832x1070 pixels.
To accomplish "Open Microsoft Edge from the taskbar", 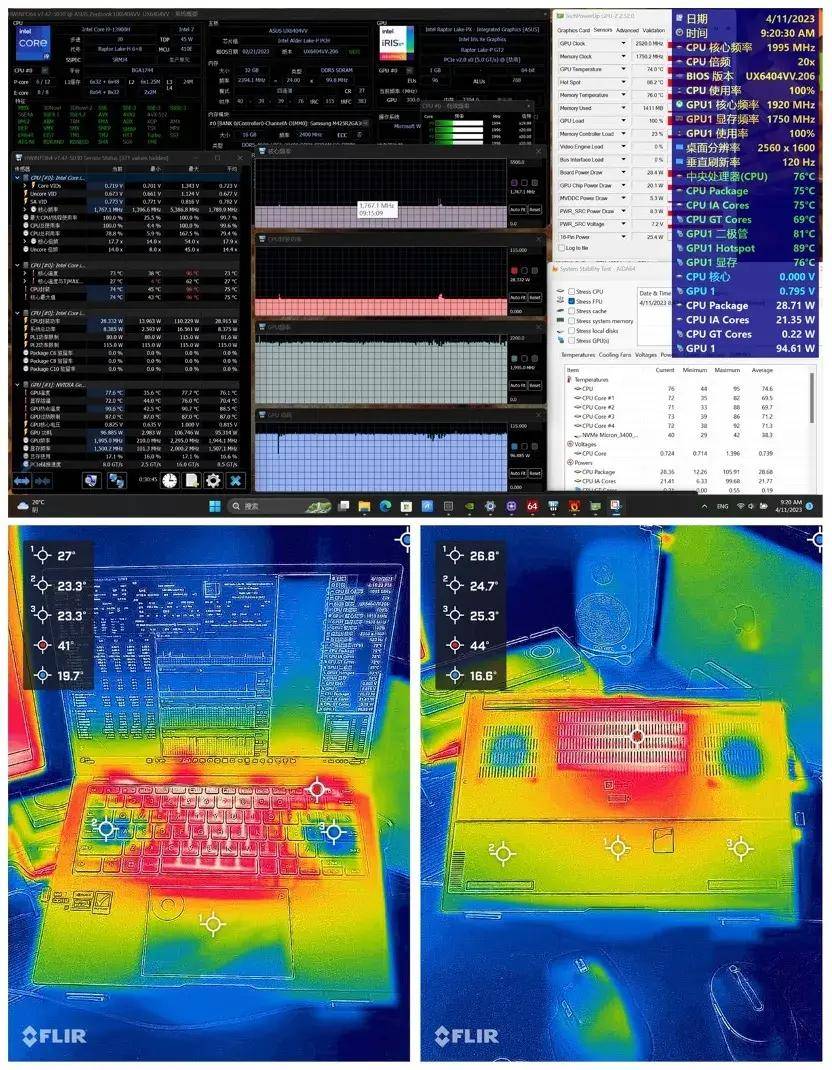I will tap(385, 505).
